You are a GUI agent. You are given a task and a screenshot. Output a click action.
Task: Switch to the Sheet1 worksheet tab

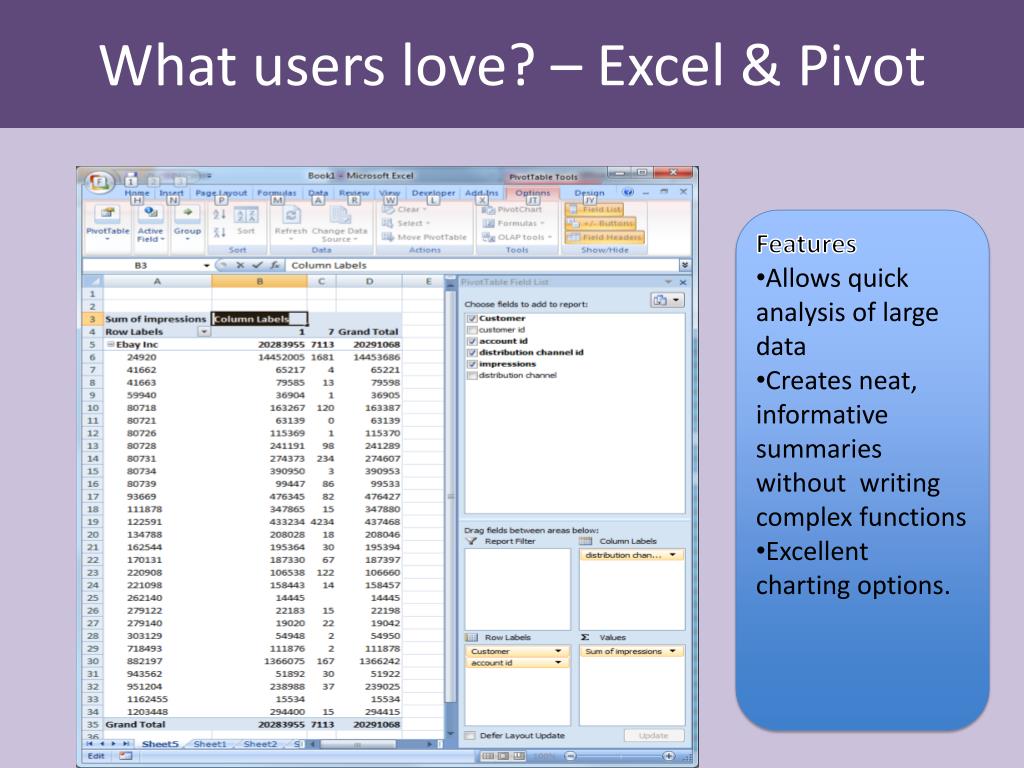point(210,744)
